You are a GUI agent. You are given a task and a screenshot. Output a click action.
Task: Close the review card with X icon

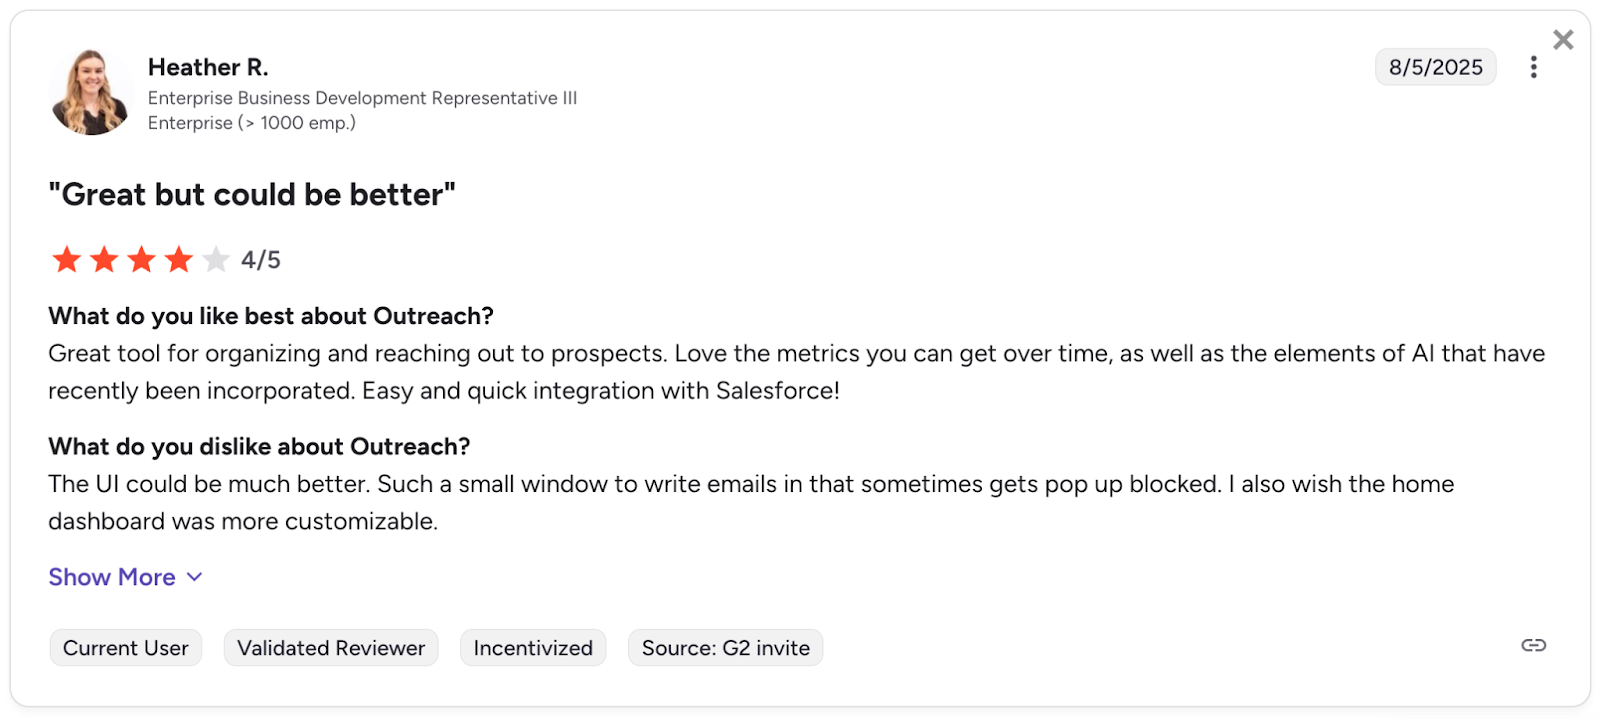coord(1563,40)
